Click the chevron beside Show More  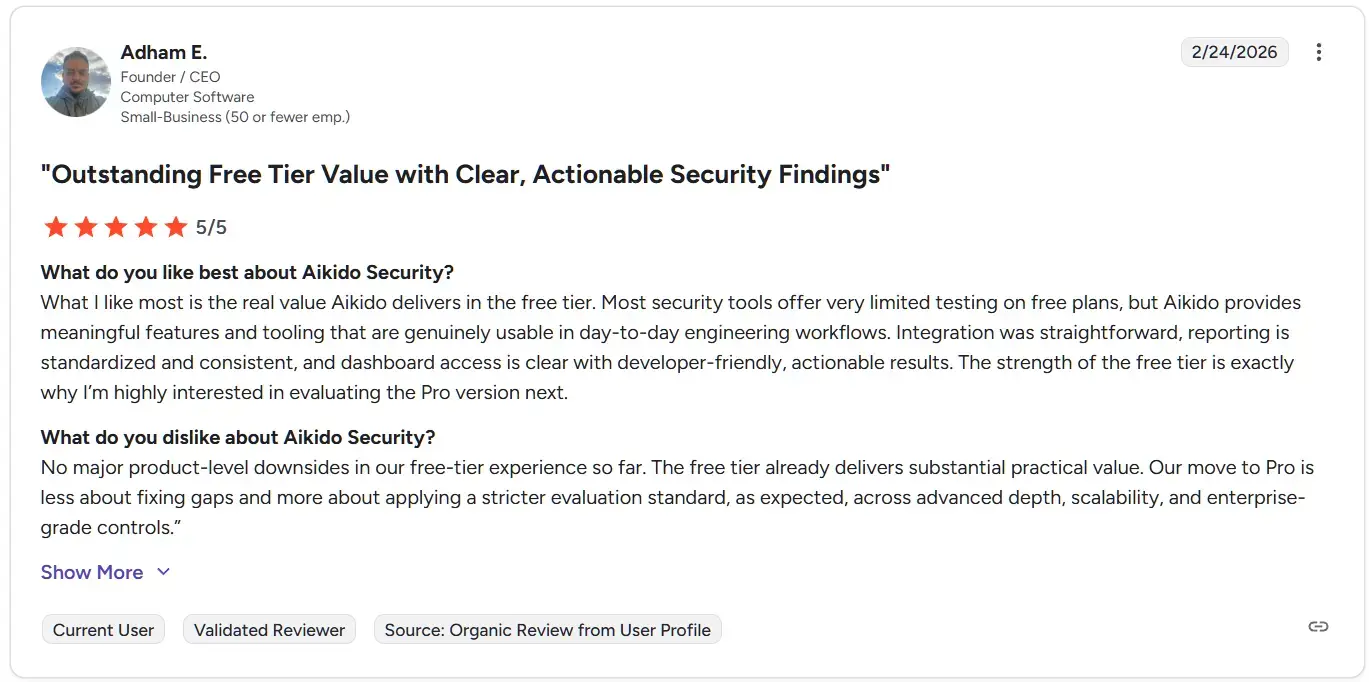pyautogui.click(x=163, y=572)
